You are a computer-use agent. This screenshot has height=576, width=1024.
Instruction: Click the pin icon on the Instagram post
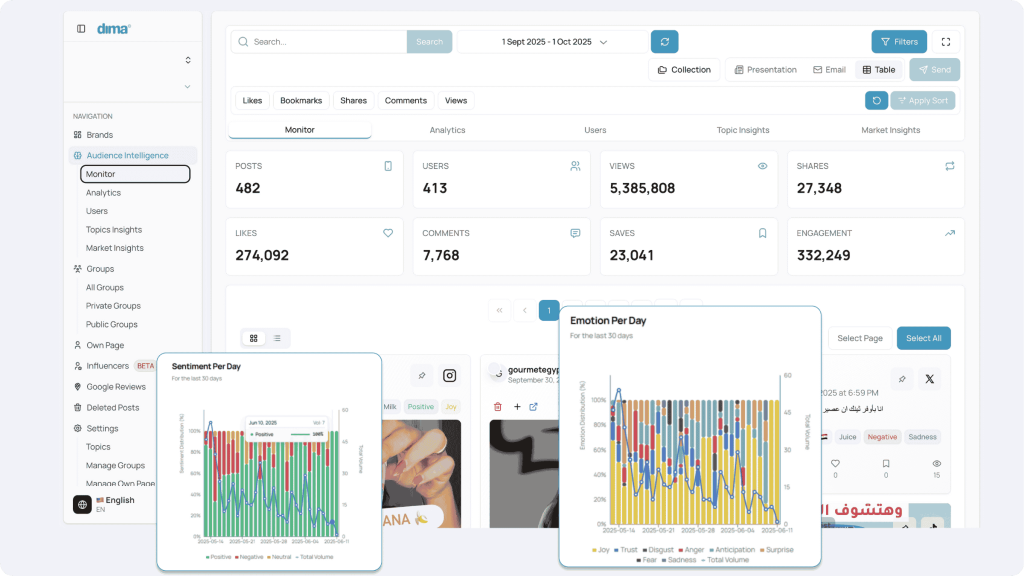[422, 376]
